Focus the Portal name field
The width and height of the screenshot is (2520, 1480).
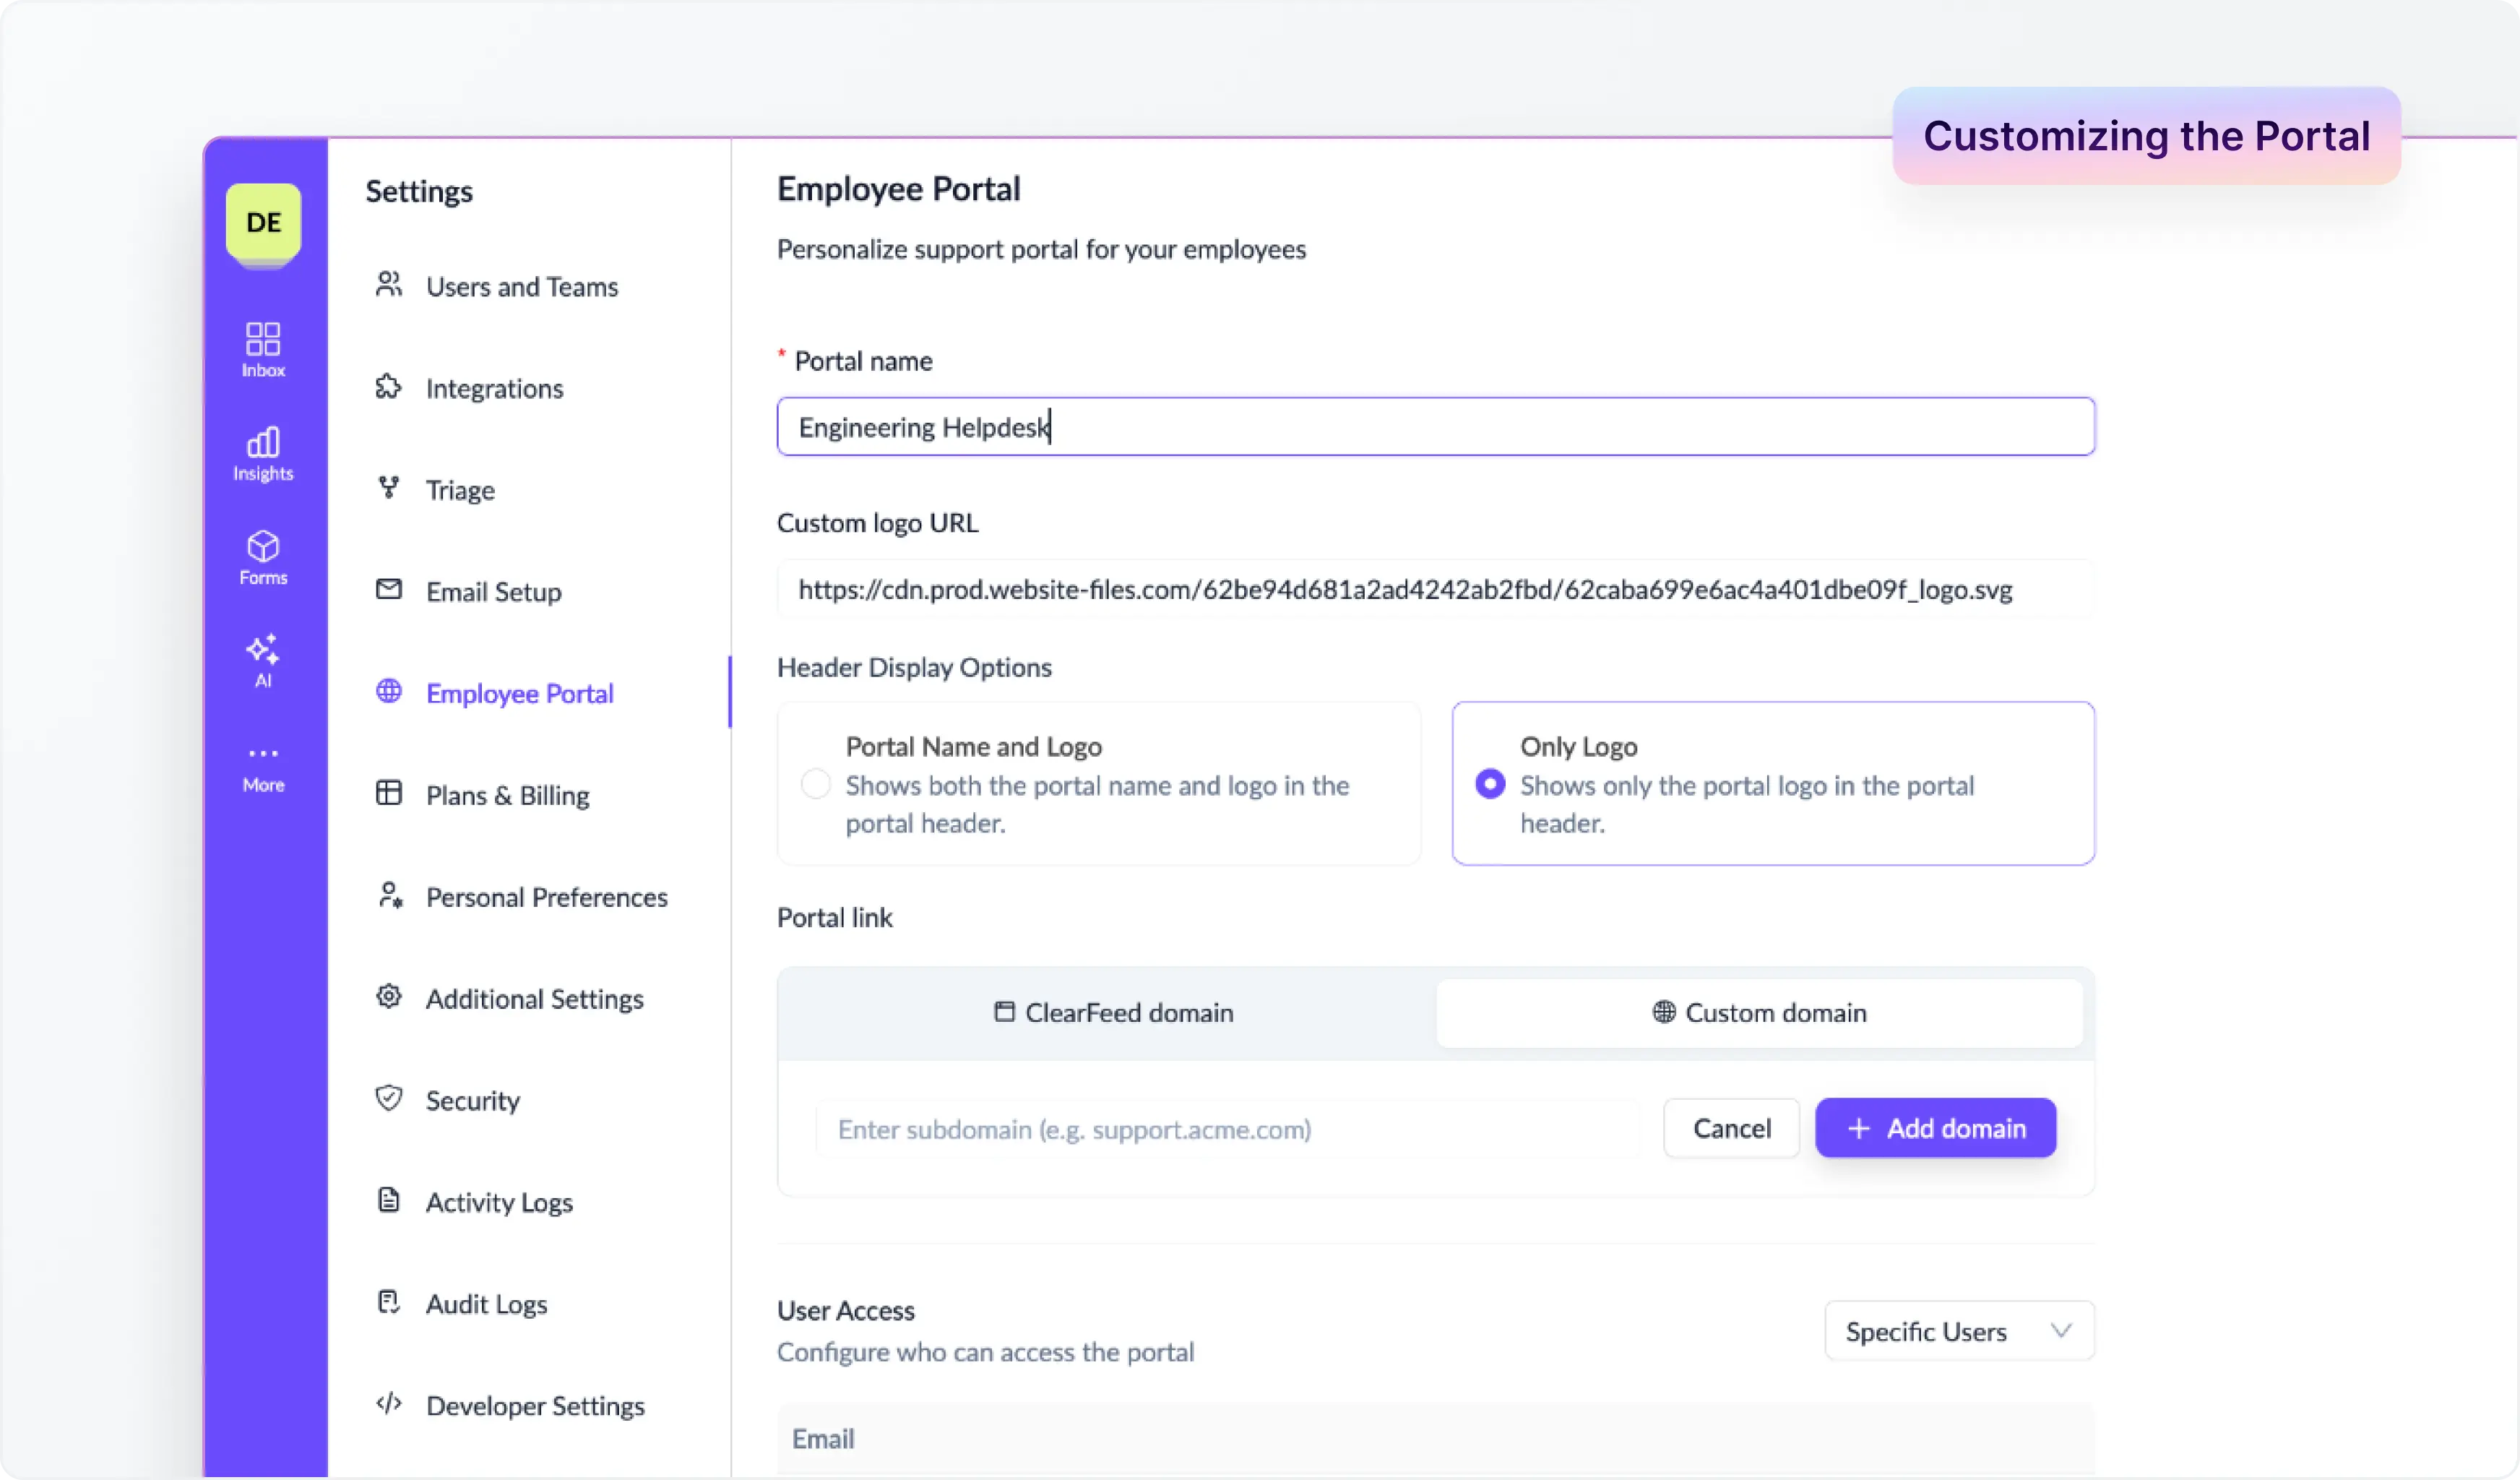coord(1435,427)
